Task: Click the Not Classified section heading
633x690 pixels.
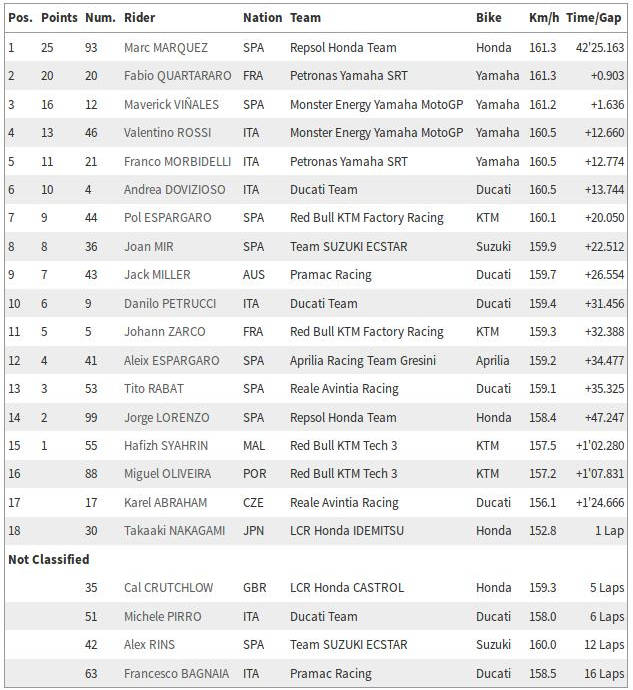Action: (x=48, y=559)
